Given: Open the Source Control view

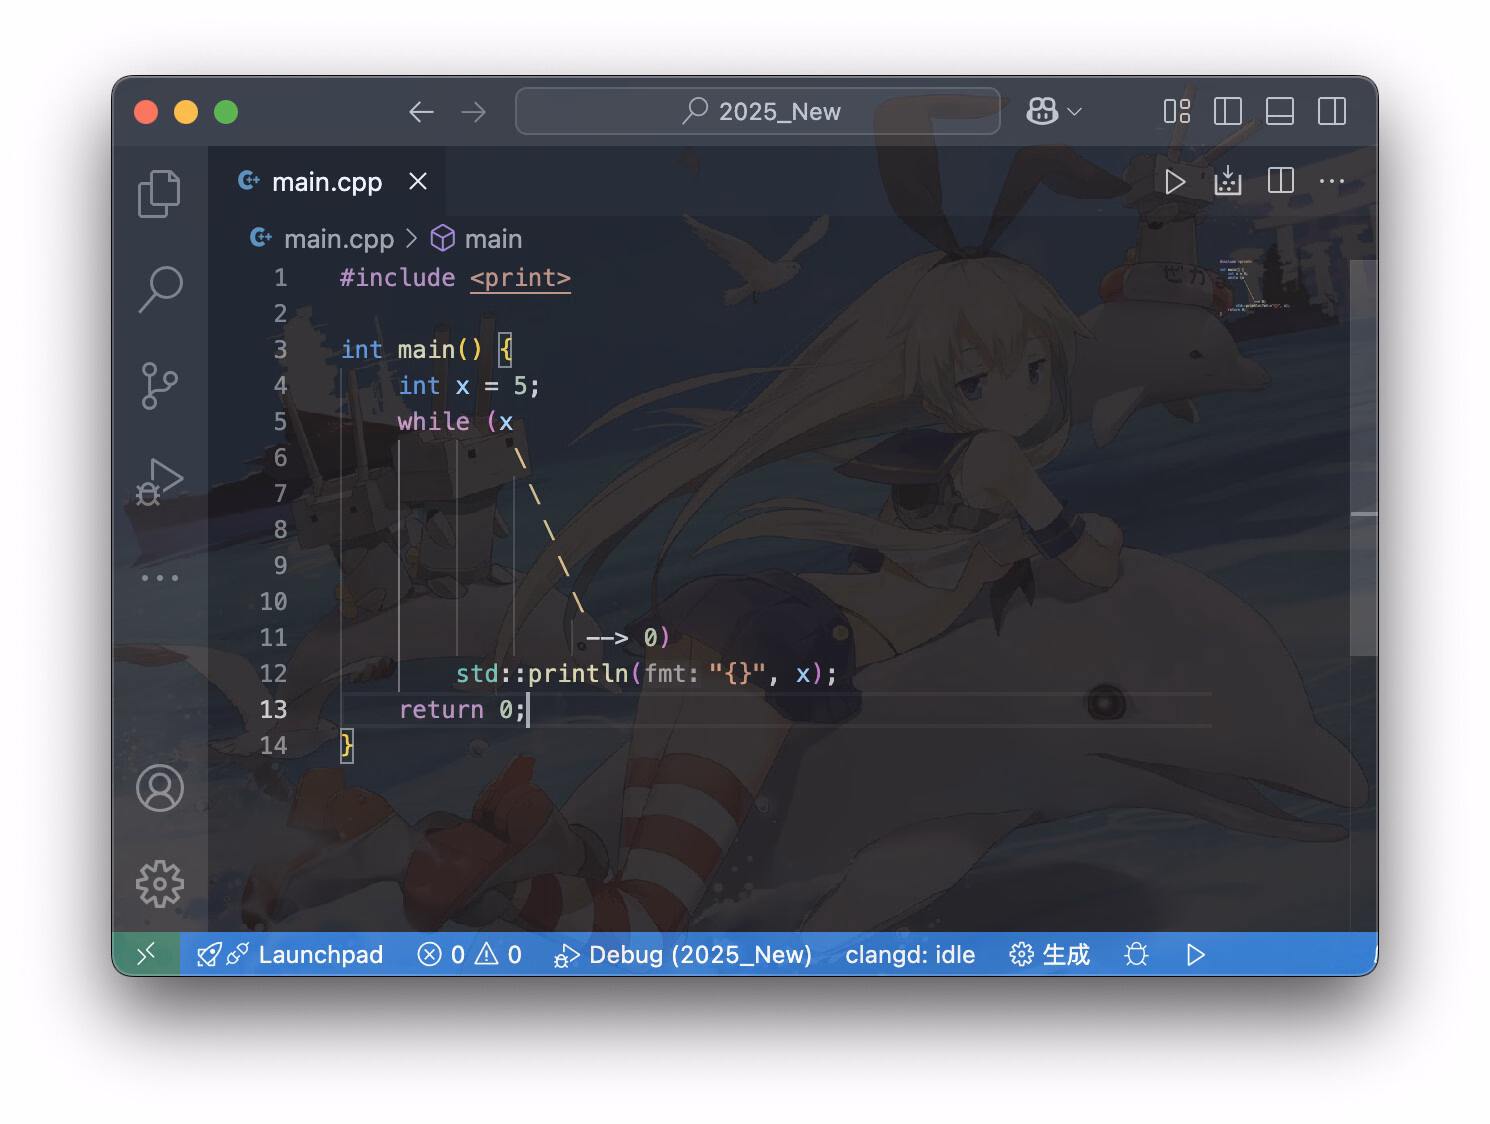Looking at the screenshot, I should (x=159, y=385).
